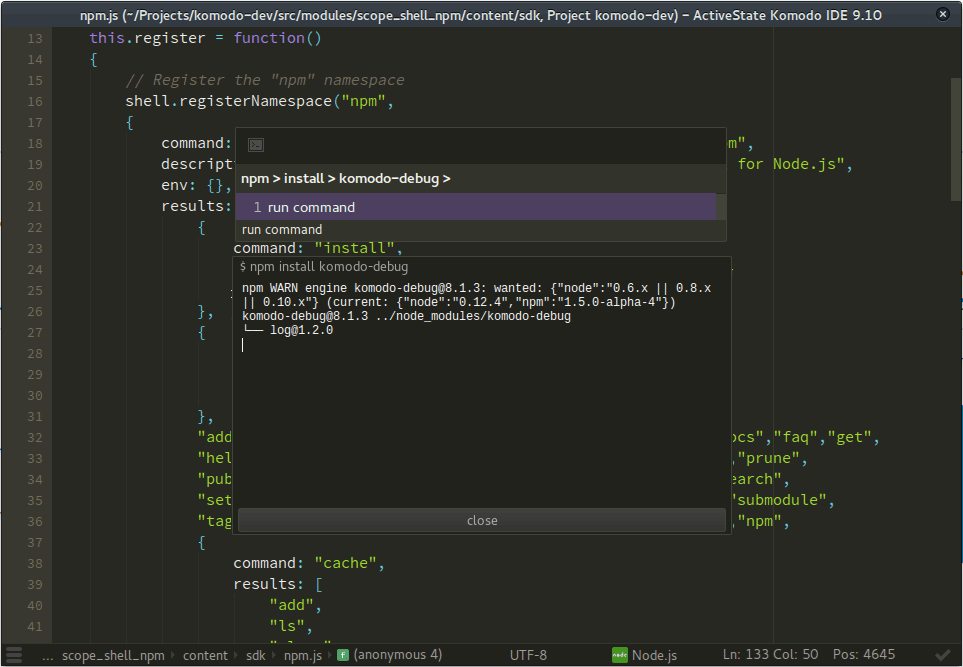Click the 'command: "cache",' code line
Image resolution: width=963 pixels, height=667 pixels.
coord(309,563)
